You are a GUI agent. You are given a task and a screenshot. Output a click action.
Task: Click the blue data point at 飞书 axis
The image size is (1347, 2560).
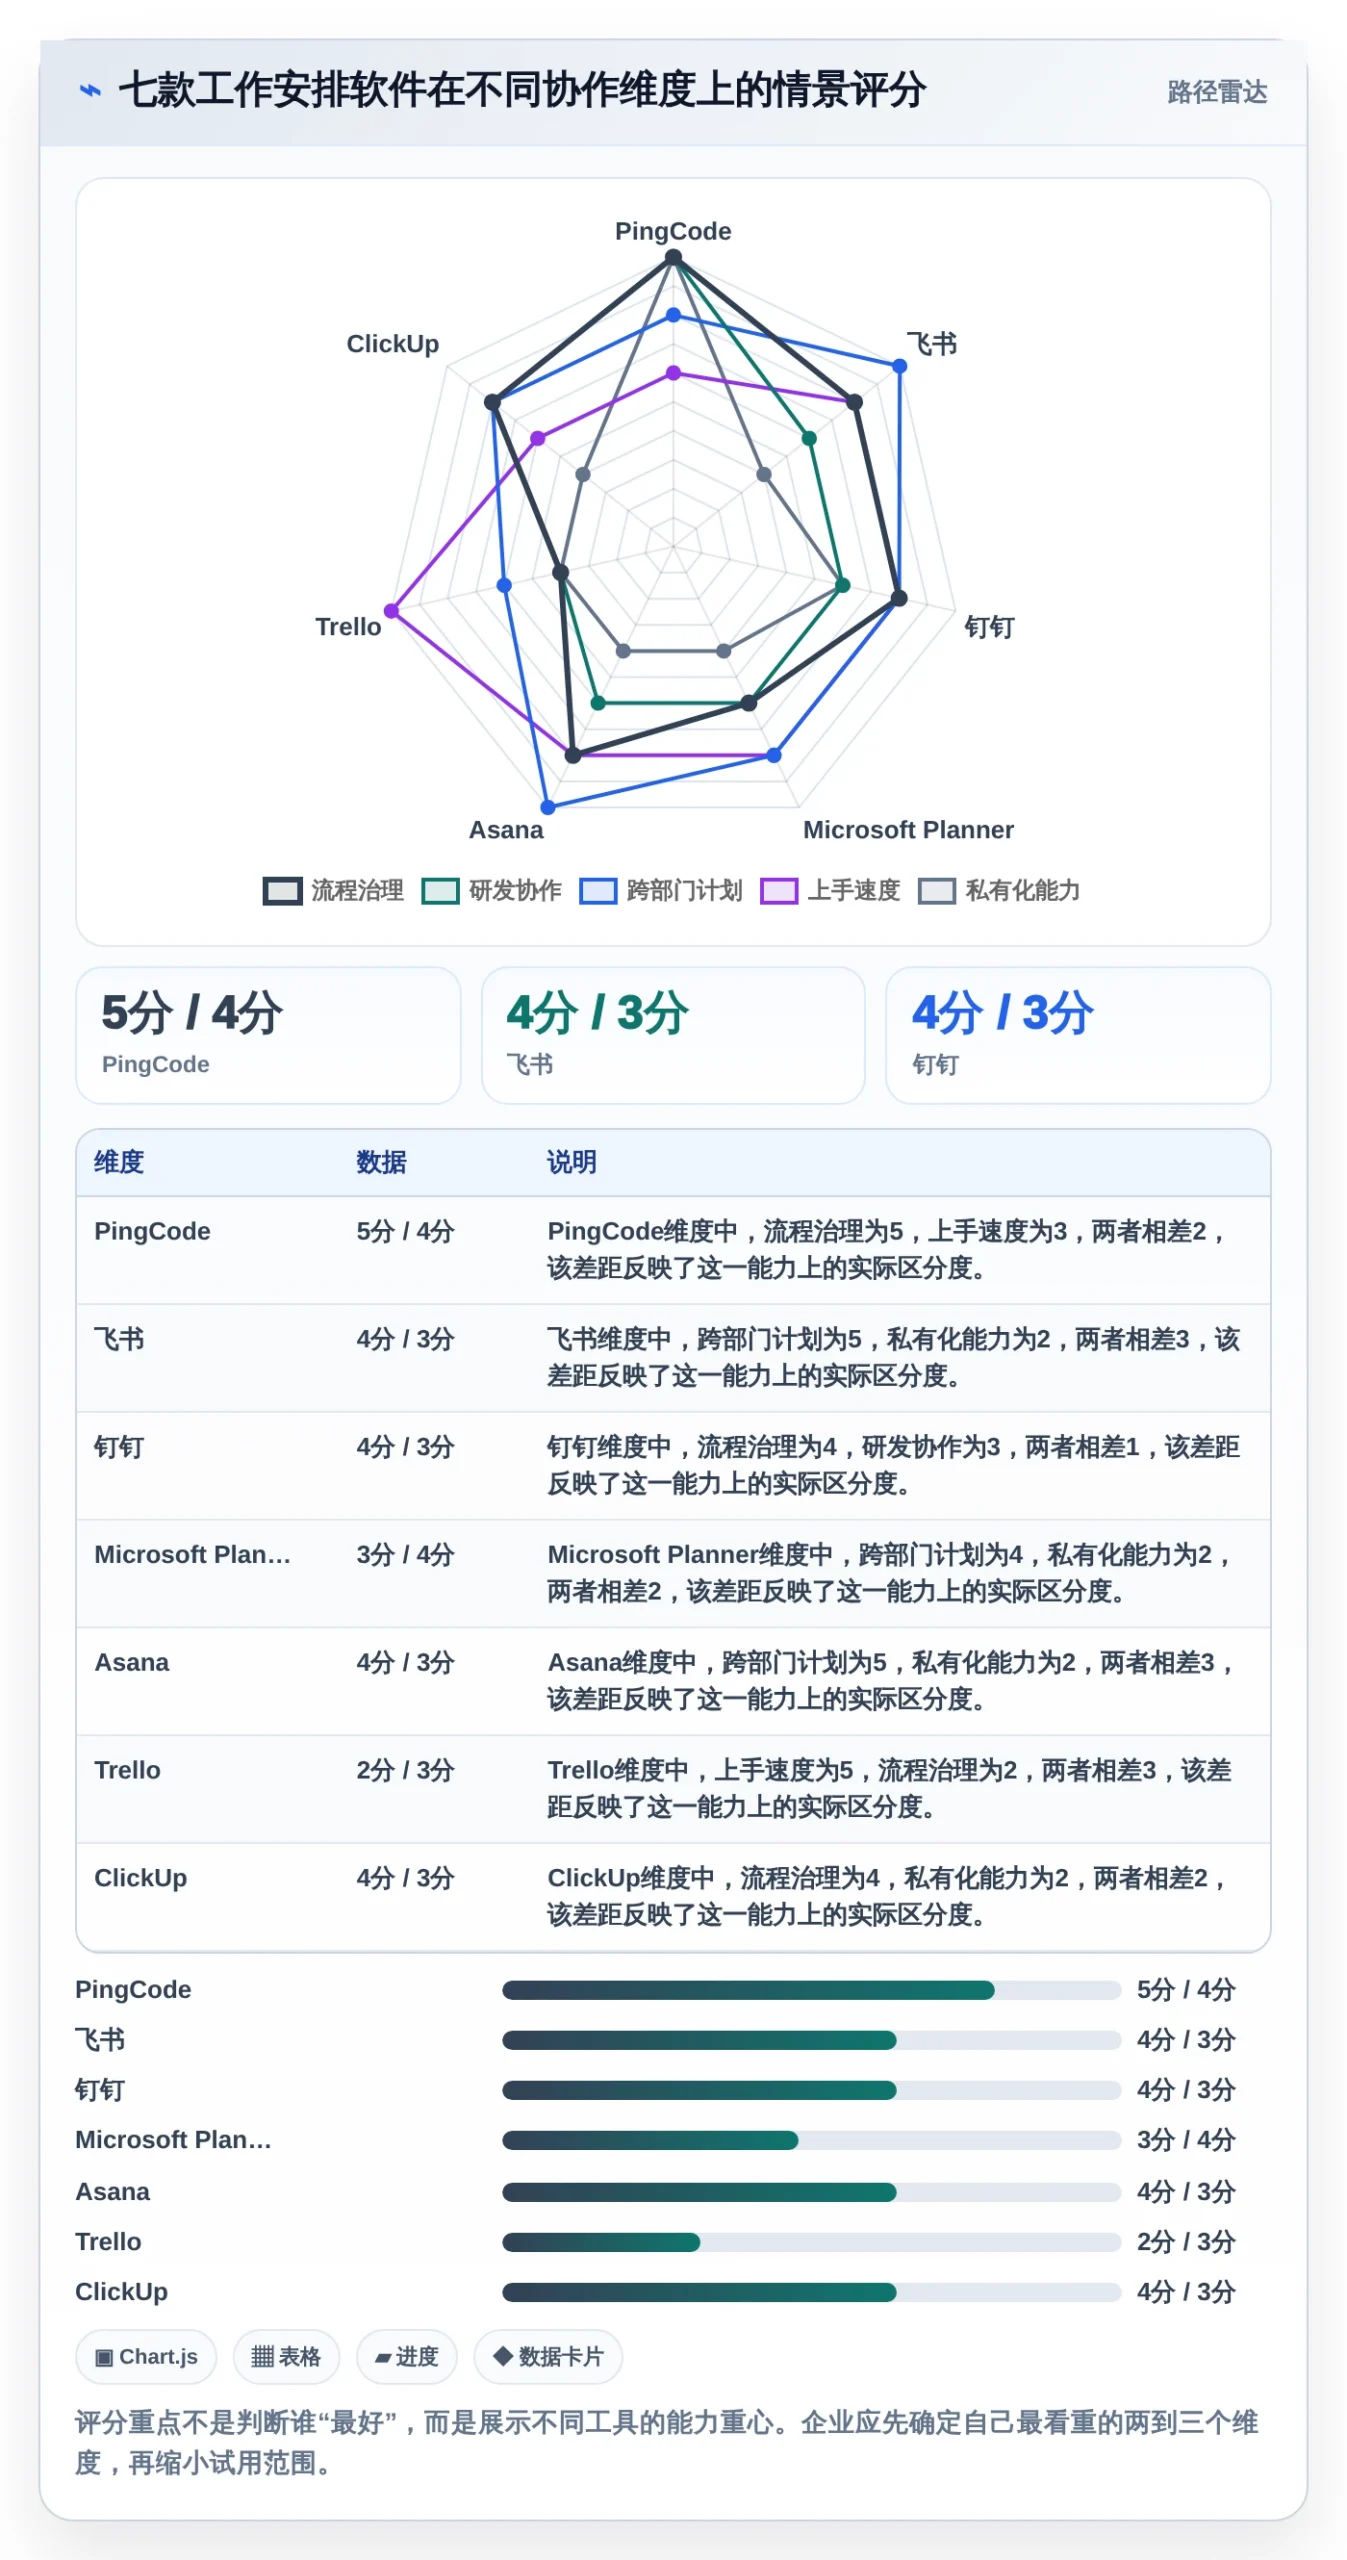tap(899, 366)
